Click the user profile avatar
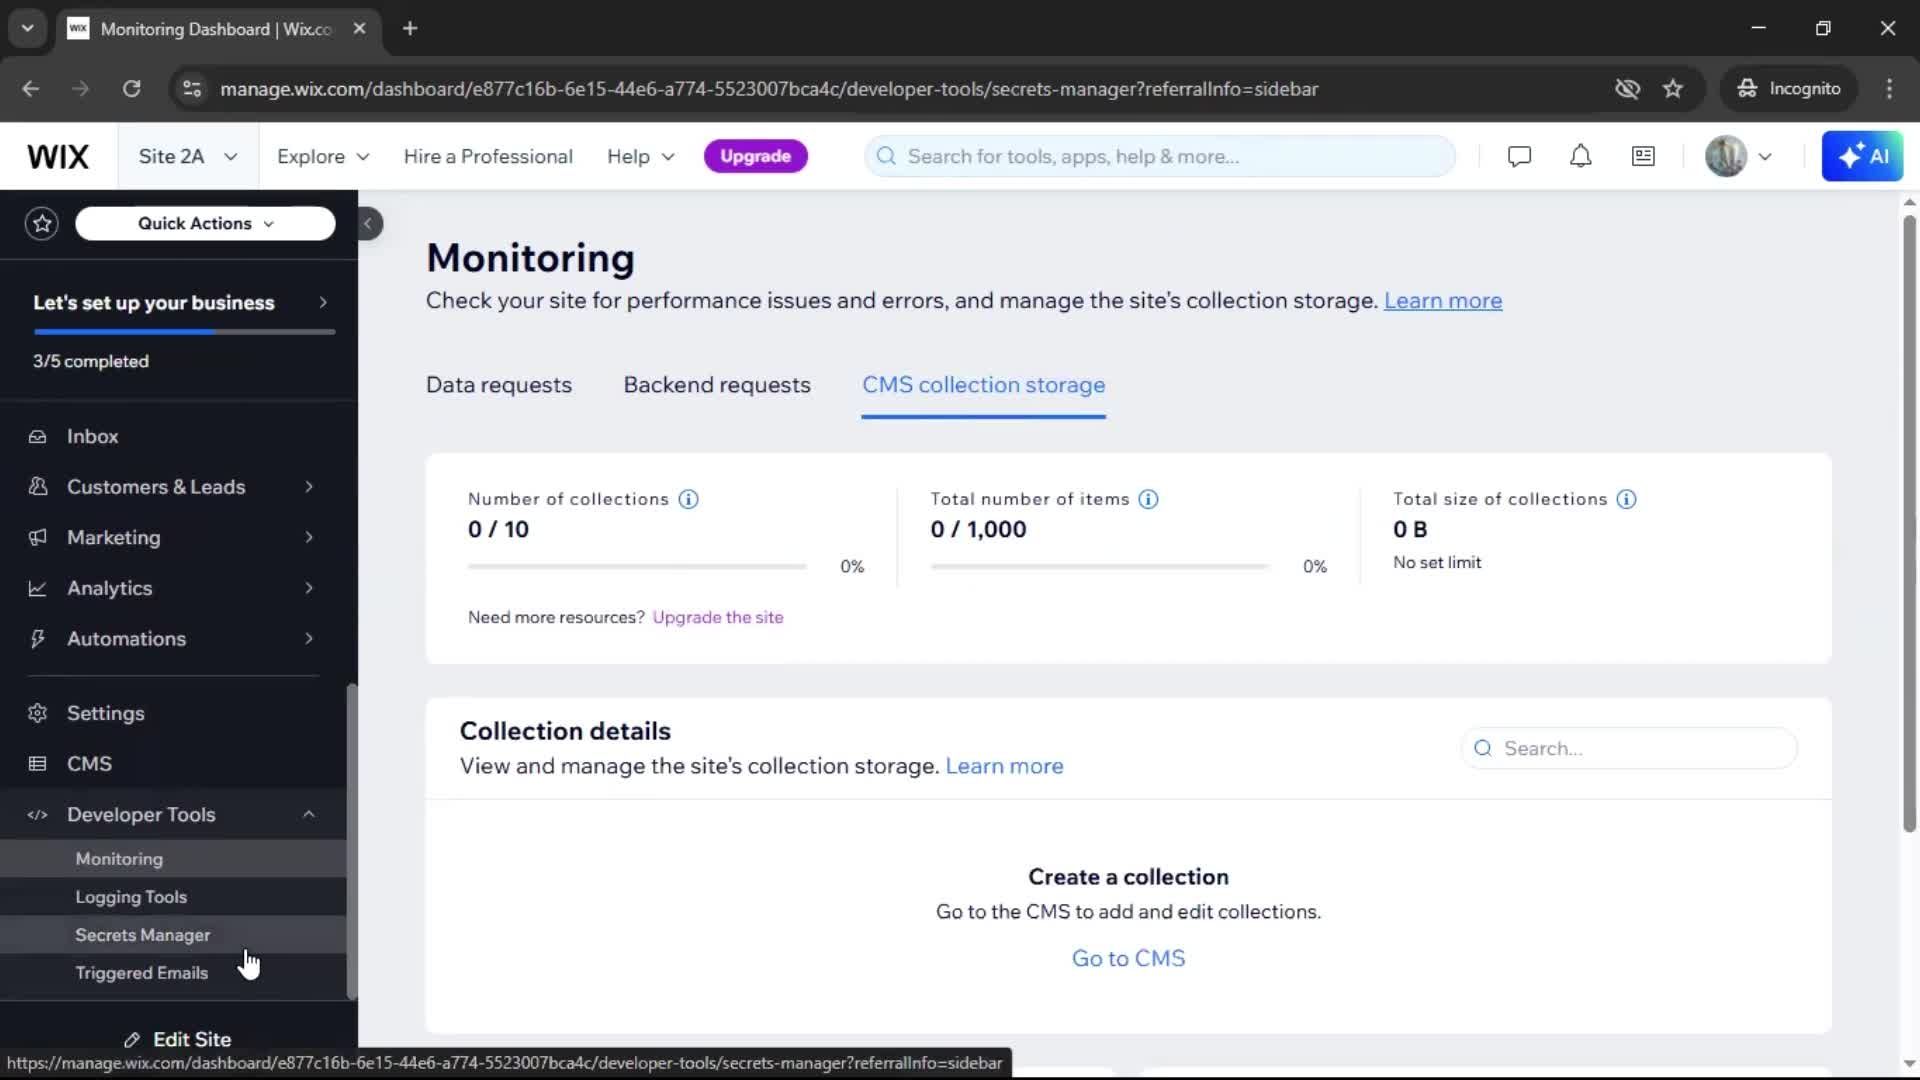Screen dimensions: 1920x1080 click(1726, 157)
